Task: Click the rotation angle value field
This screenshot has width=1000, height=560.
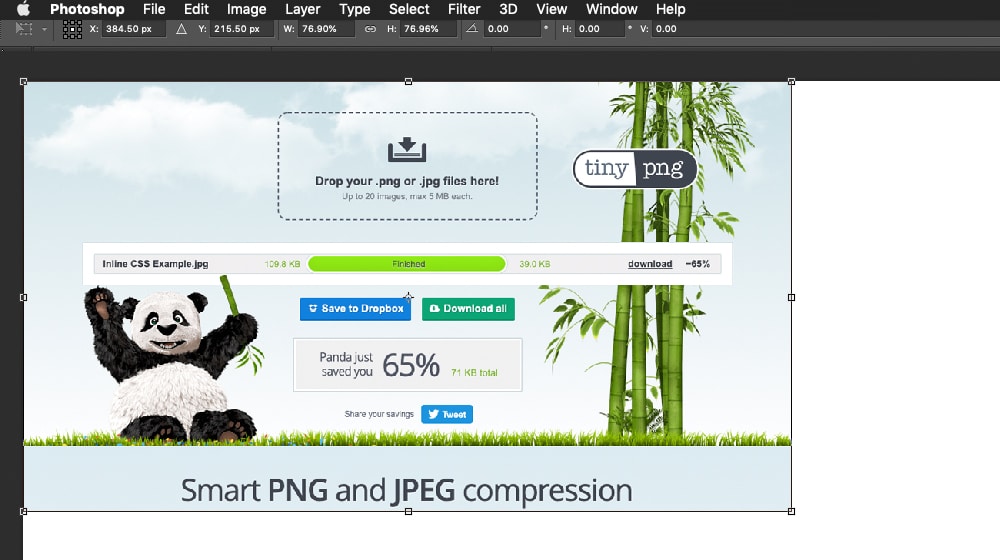Action: pos(511,29)
